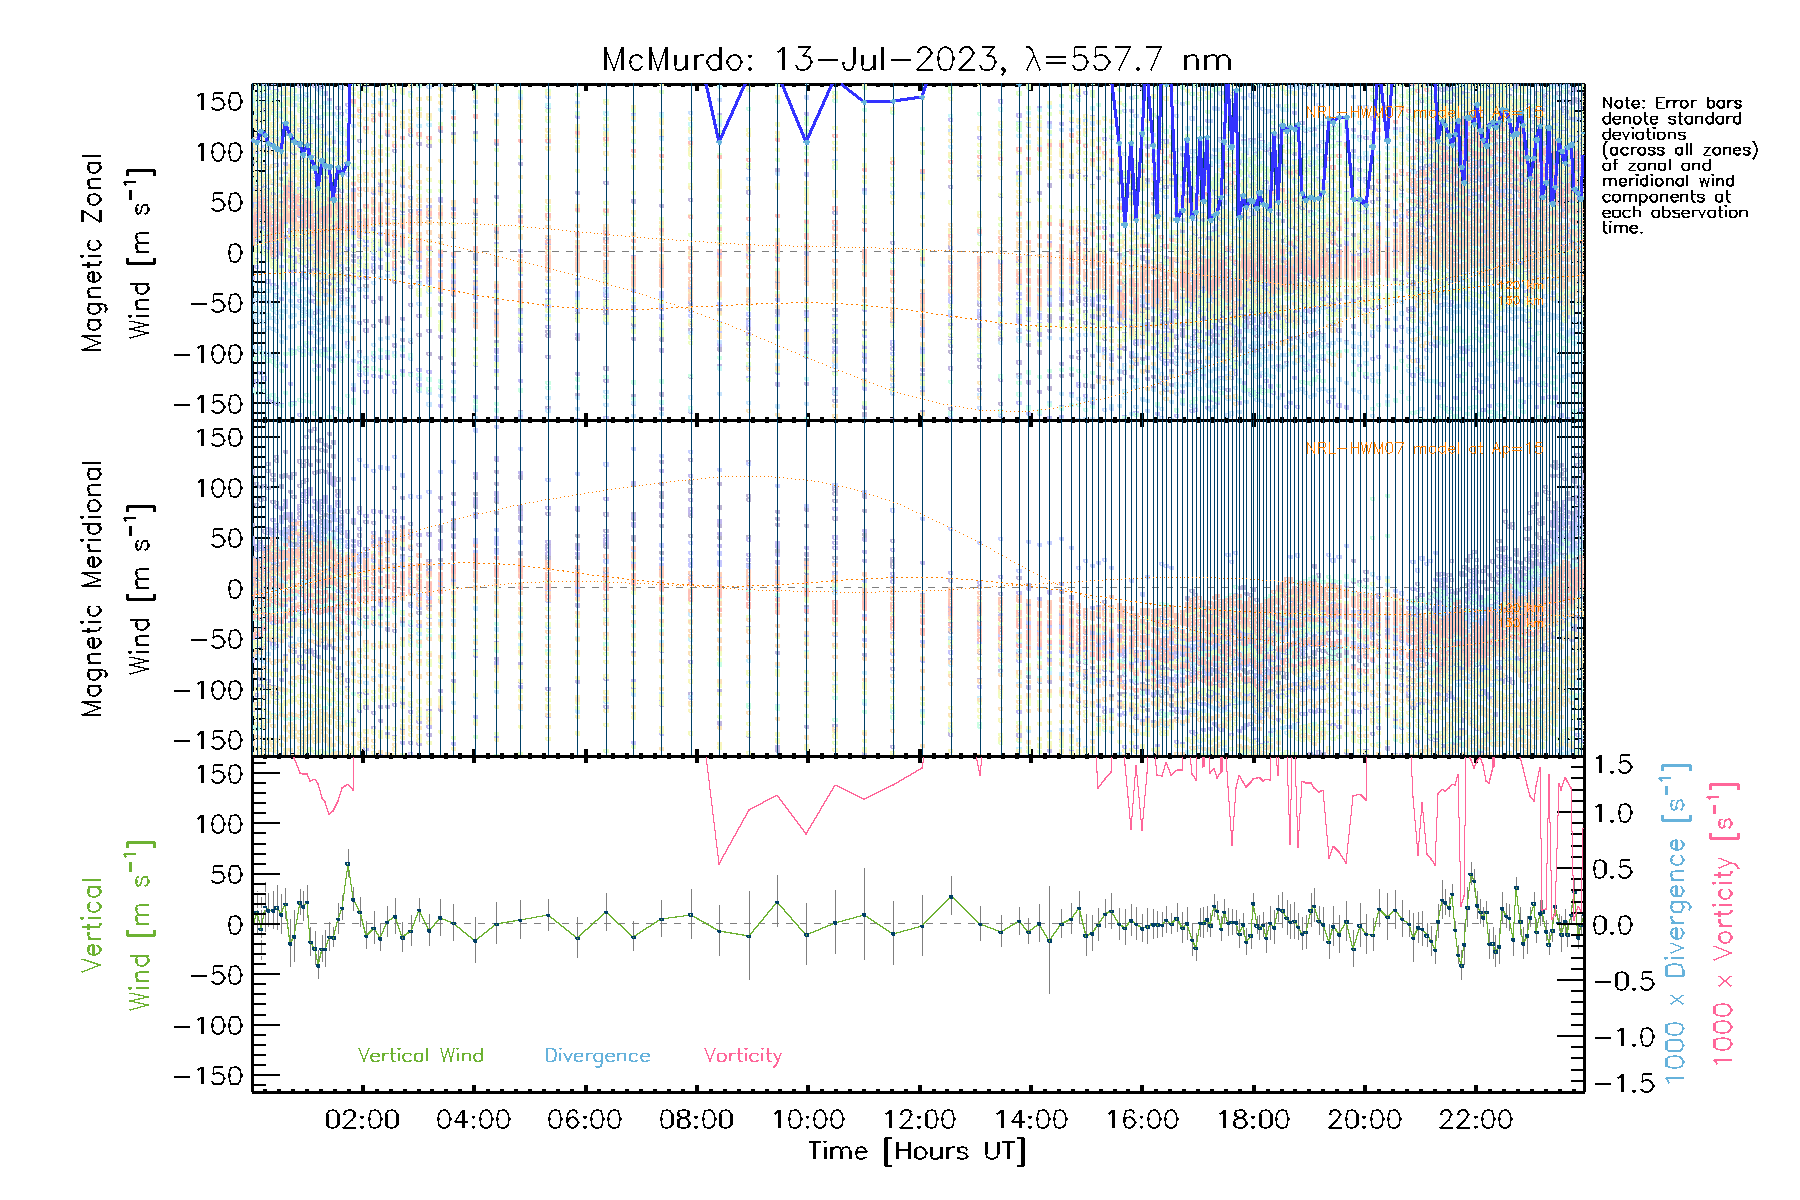Viewport: 1800px width, 1200px height.
Task: Click the green Vertical Wind legend label
Action: [420, 1056]
